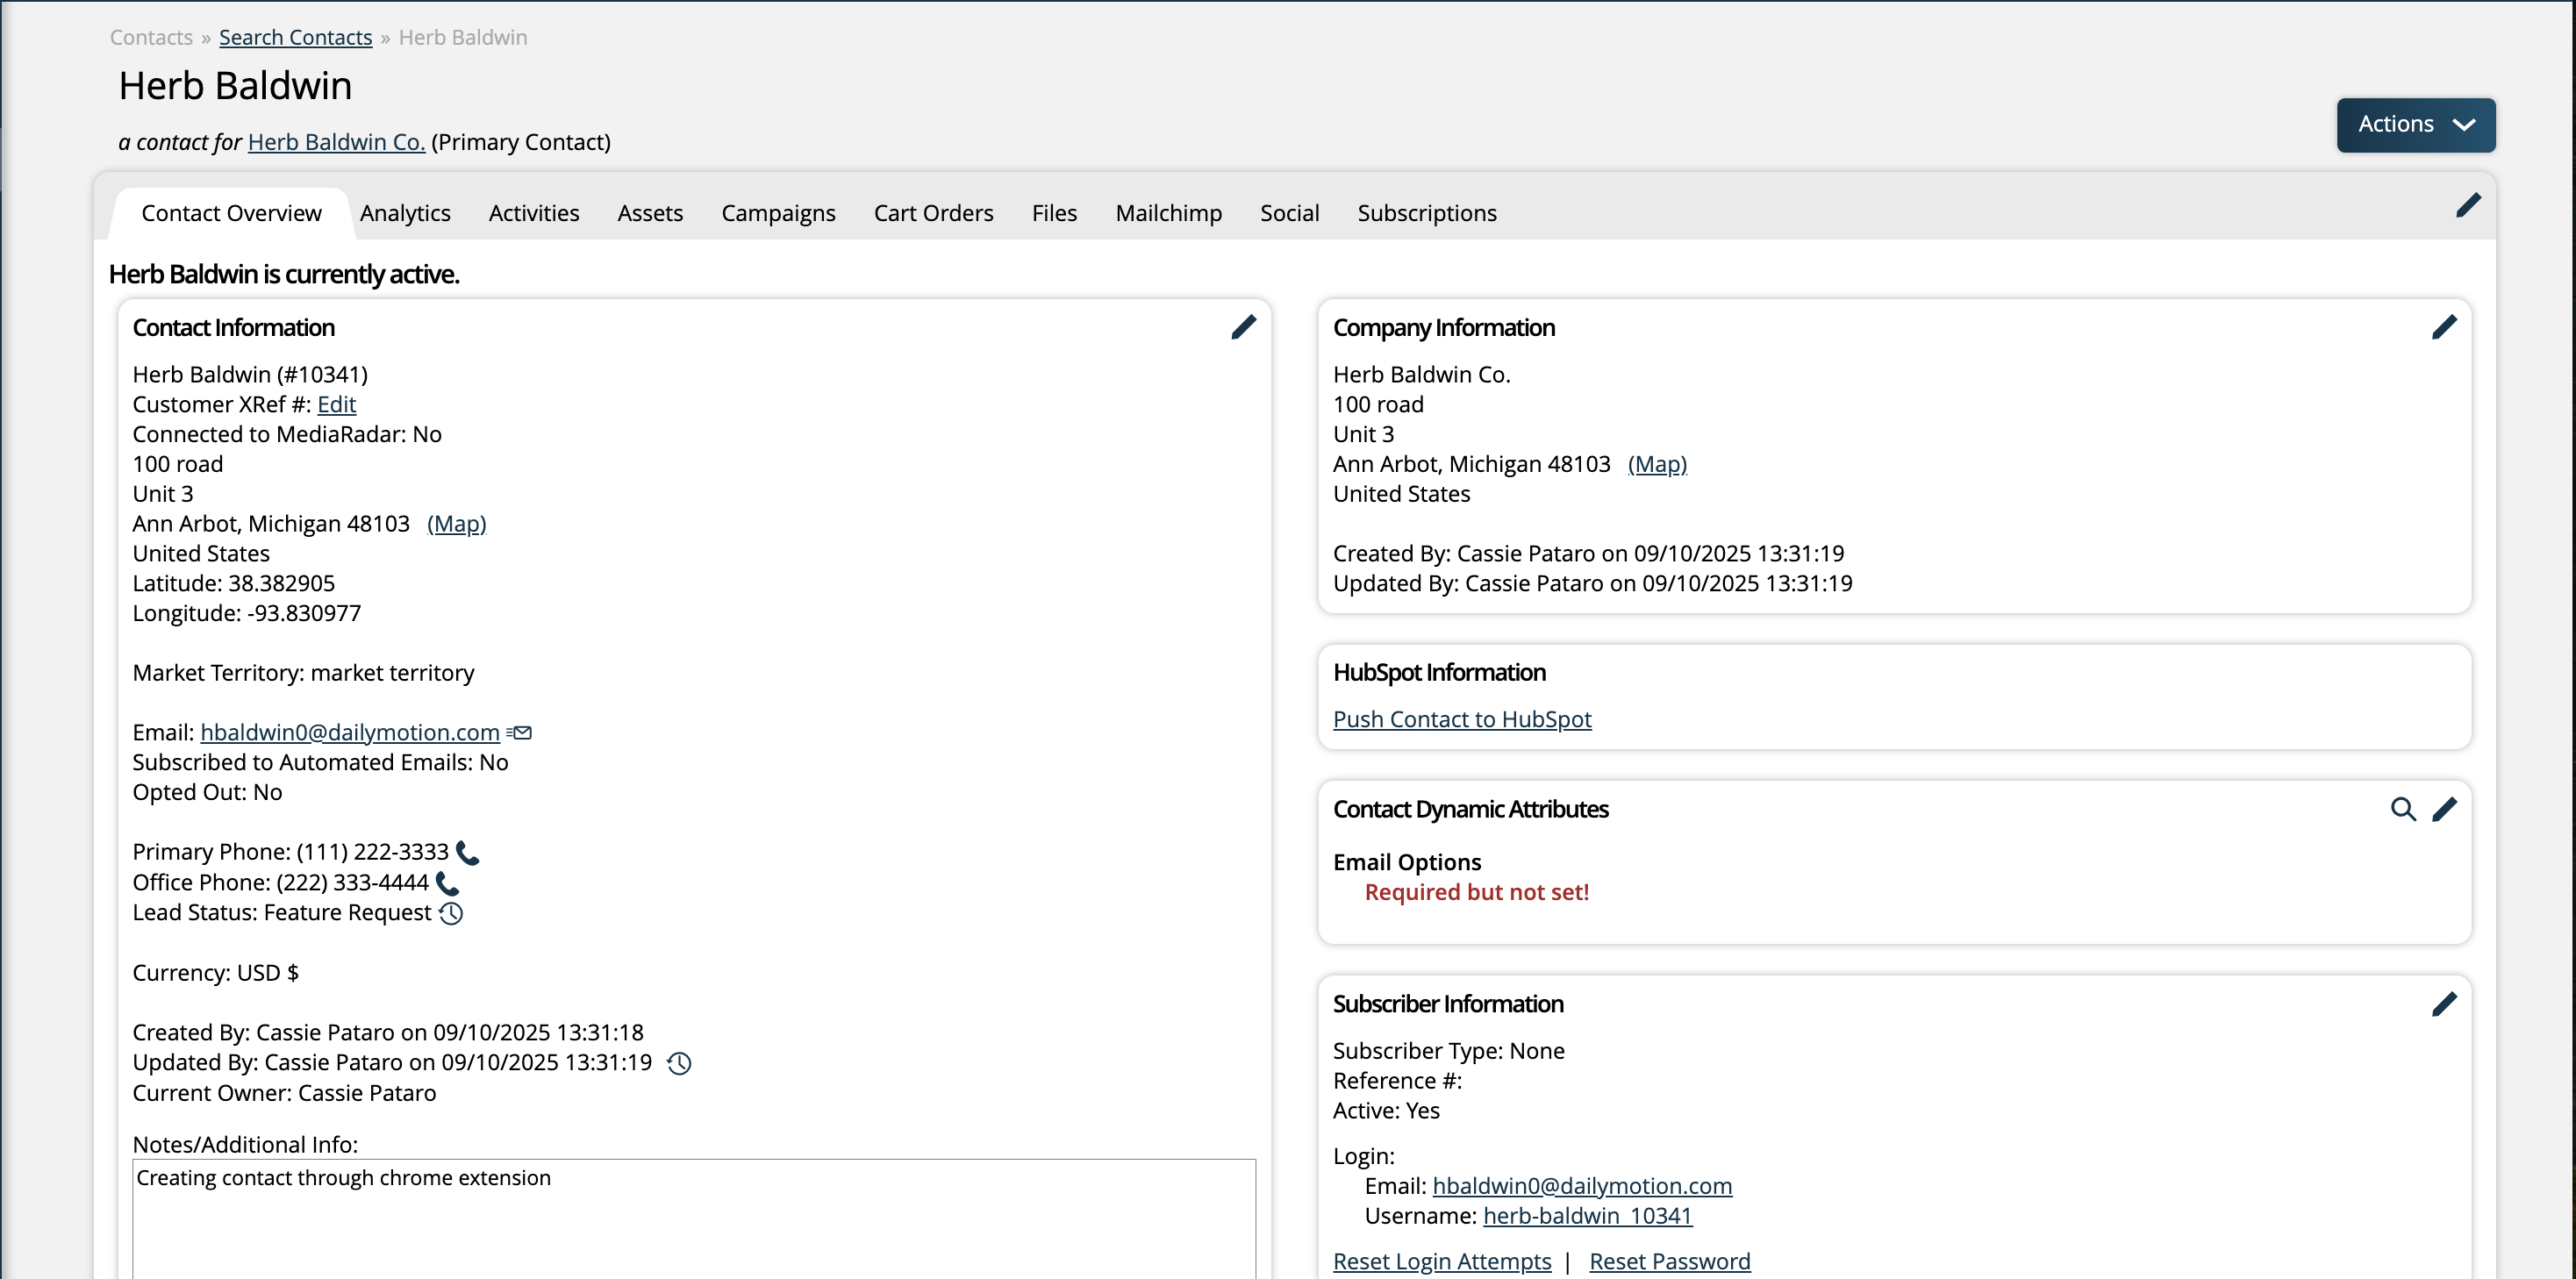The height and width of the screenshot is (1279, 2576).
Task: Search Contact Dynamic Attributes with magnifier icon
Action: pos(2404,809)
